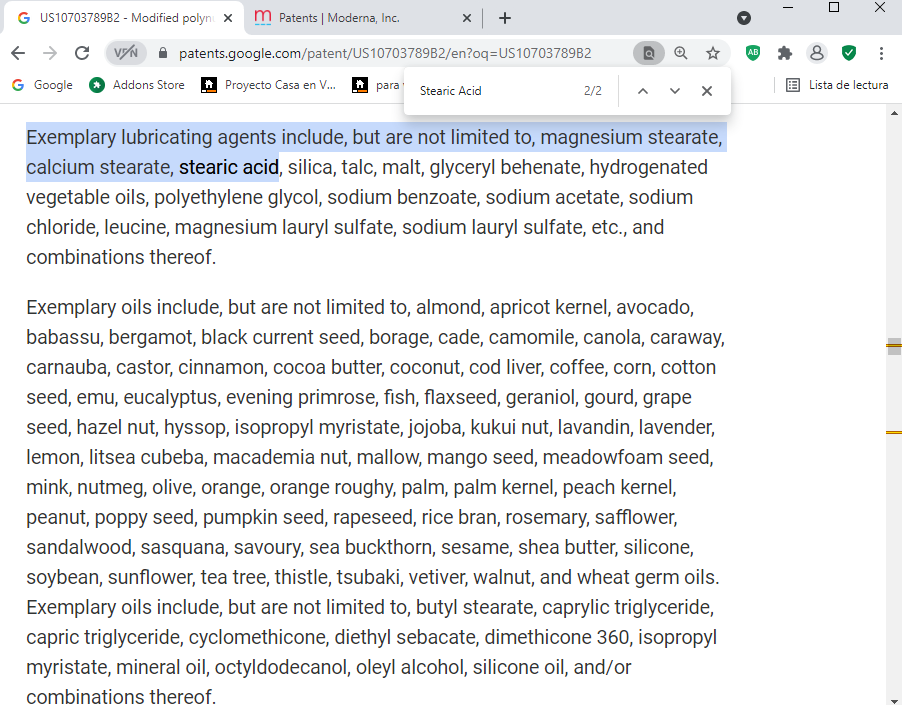The image size is (902, 705).
Task: Click the browser back arrow
Action: (18, 53)
